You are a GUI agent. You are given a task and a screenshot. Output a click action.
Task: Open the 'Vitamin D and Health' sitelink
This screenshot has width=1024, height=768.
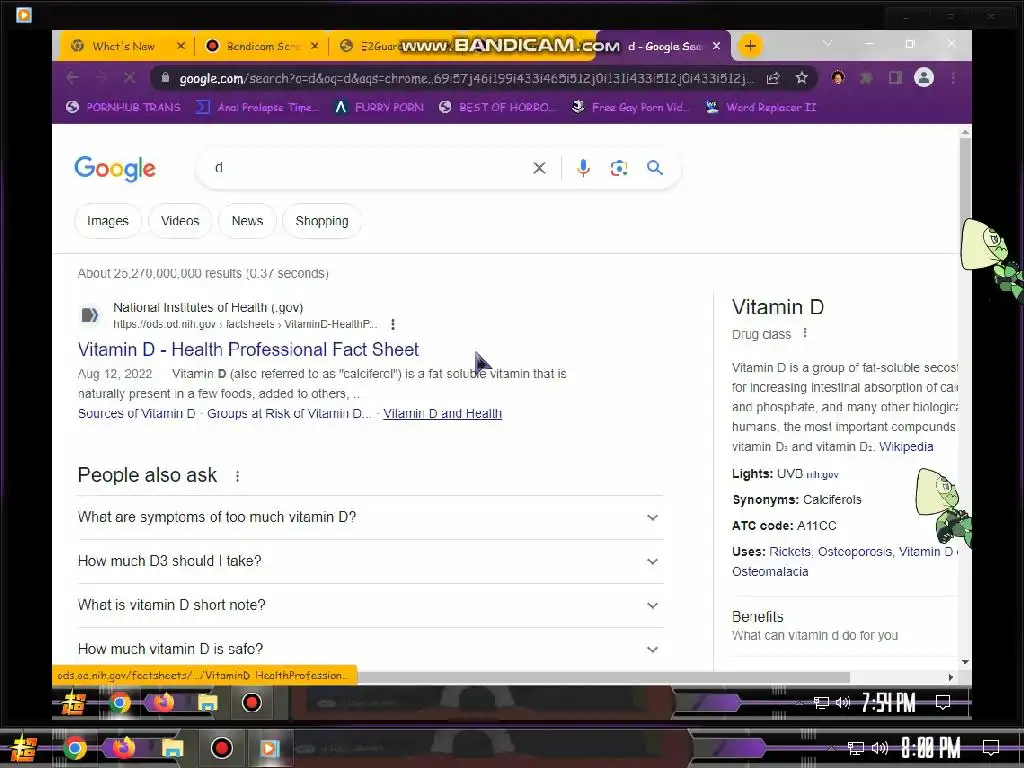click(442, 413)
